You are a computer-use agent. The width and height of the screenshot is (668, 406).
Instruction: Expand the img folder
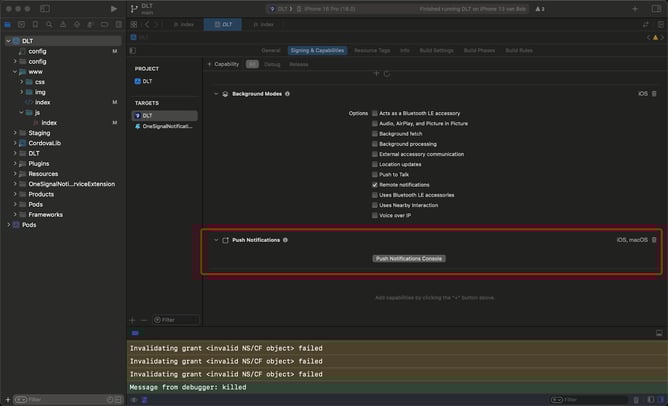pyautogui.click(x=22, y=92)
